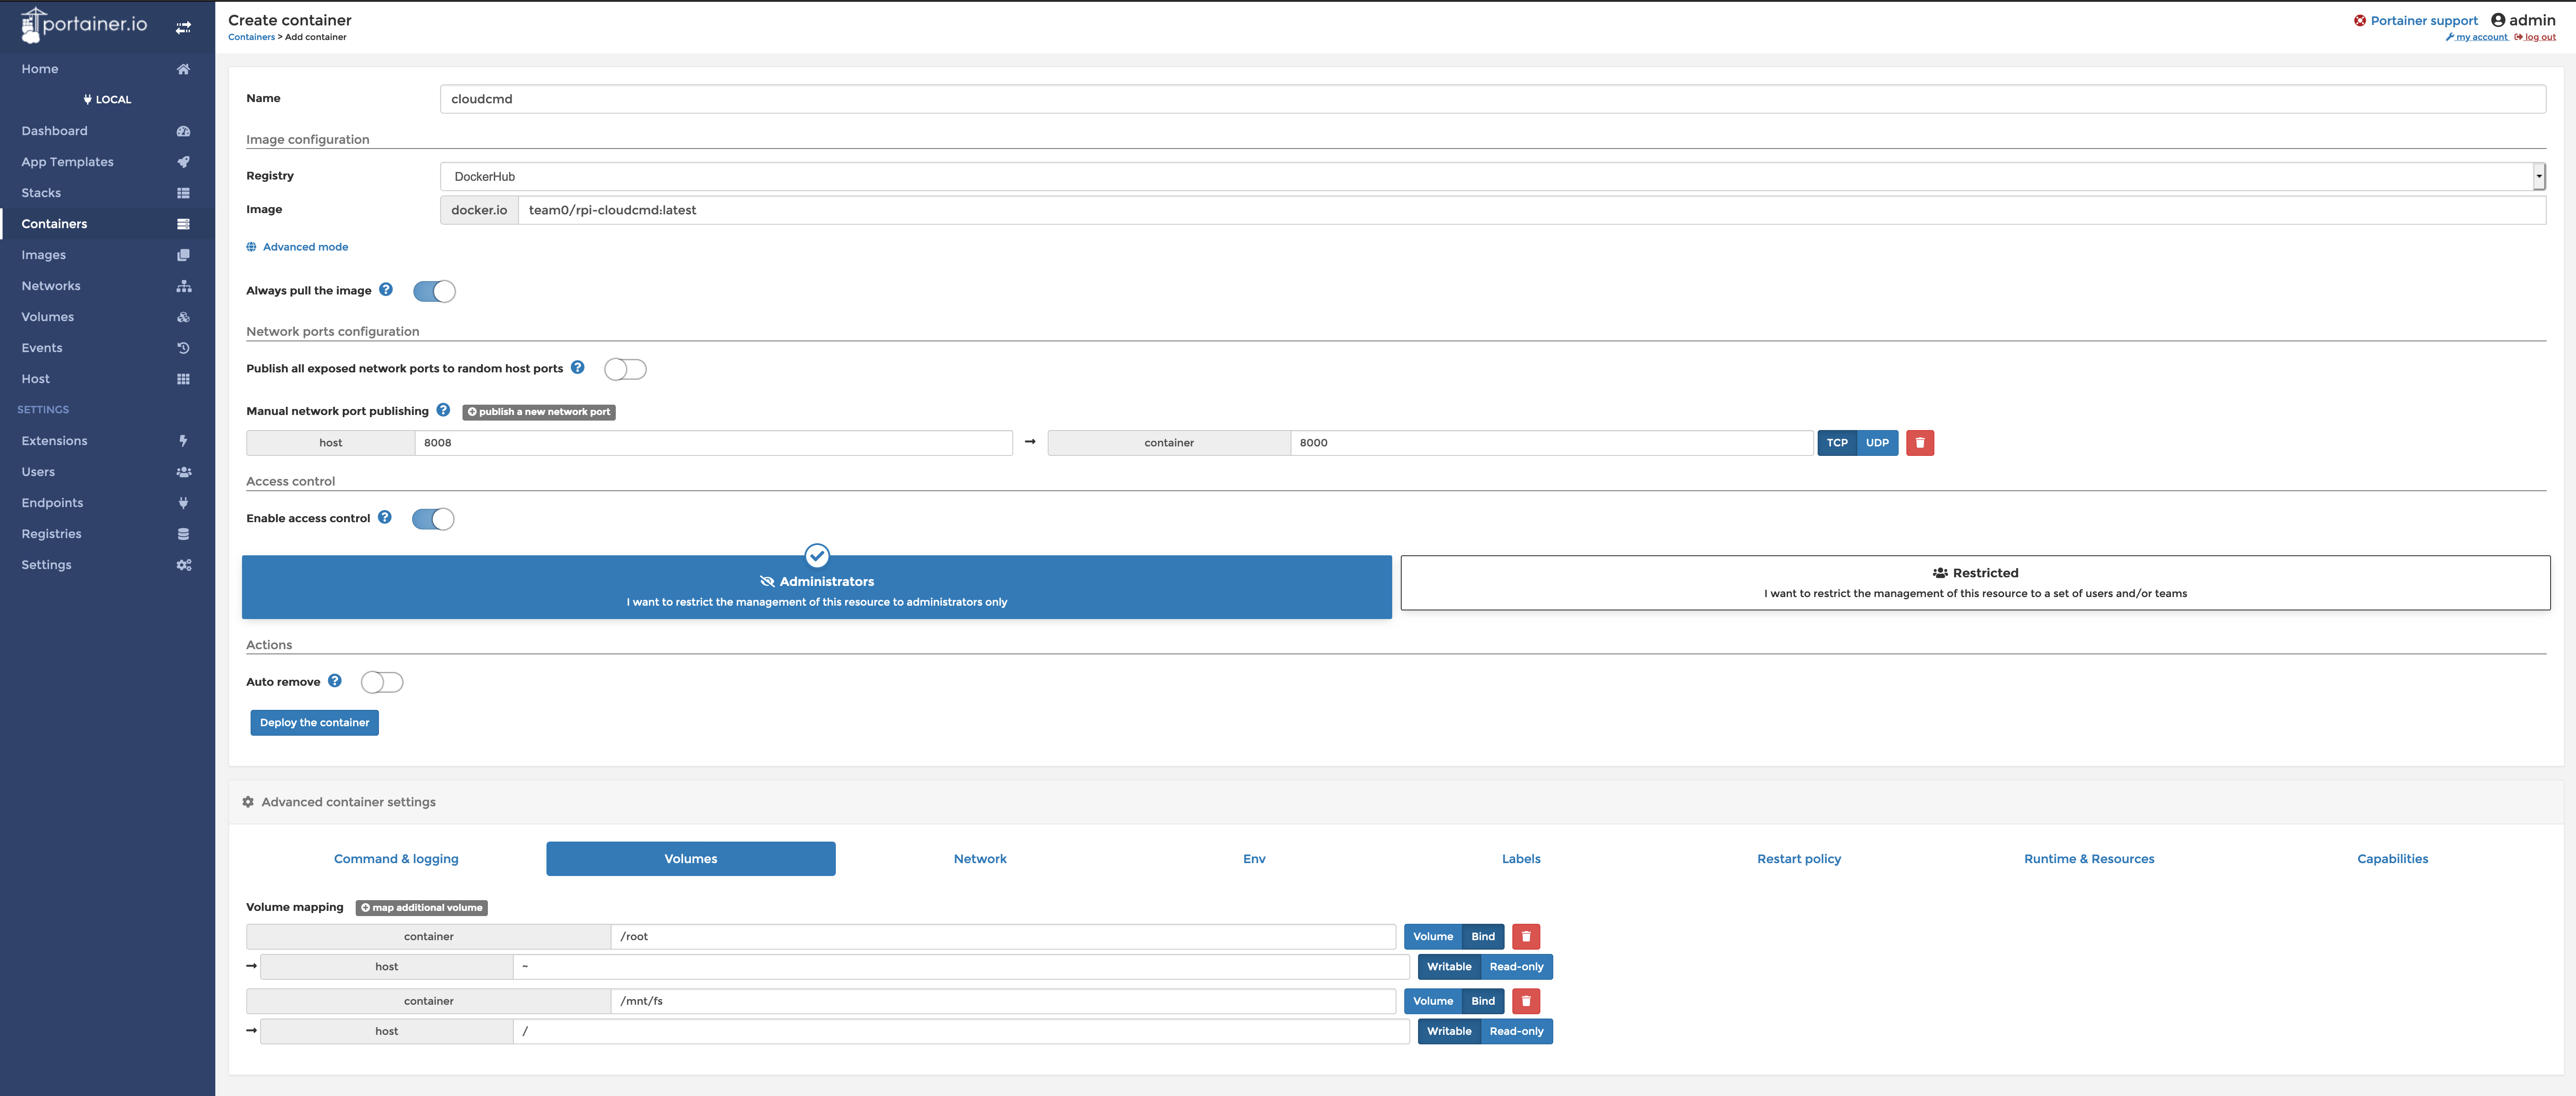Select UDP protocol for the port mapping
The image size is (2576, 1096).
pyautogui.click(x=1877, y=443)
